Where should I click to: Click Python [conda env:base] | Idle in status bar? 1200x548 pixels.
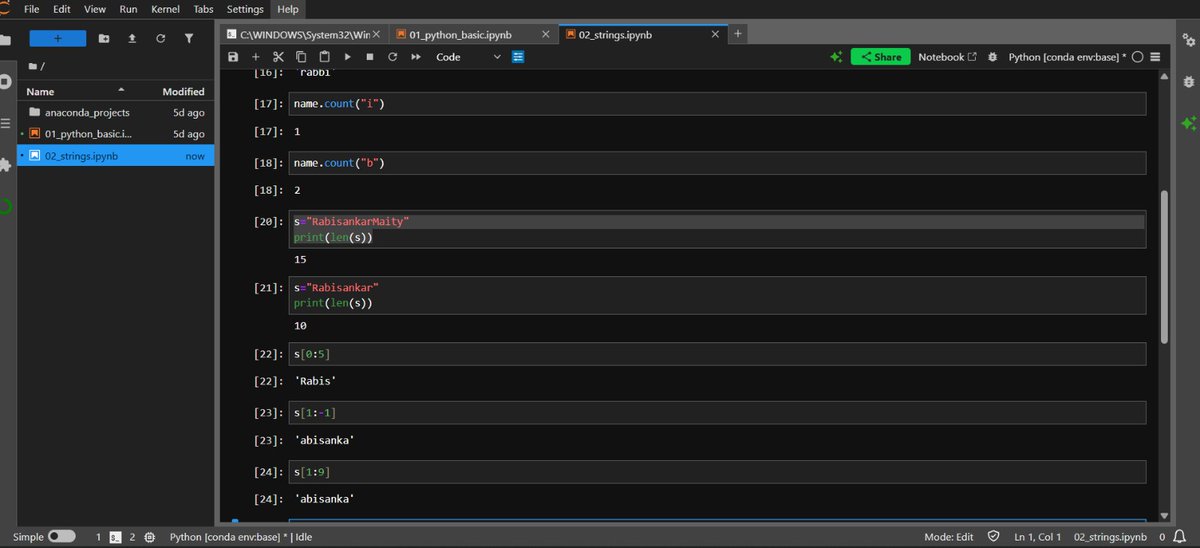pyautogui.click(x=241, y=537)
